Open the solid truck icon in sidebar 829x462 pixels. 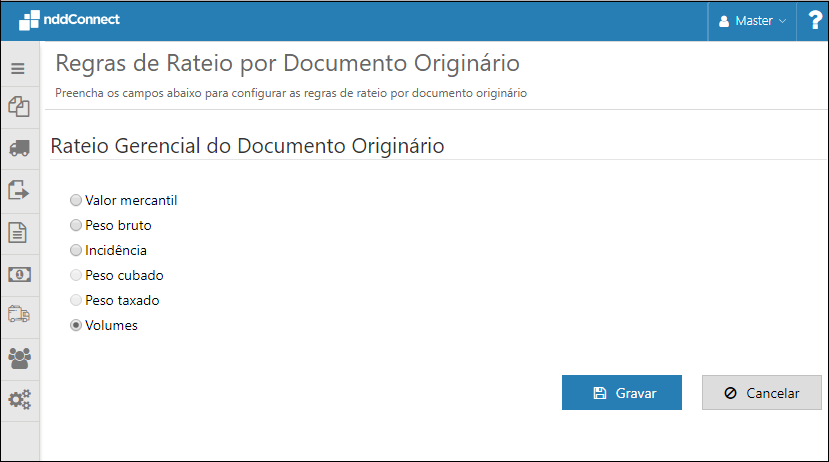[x=20, y=149]
